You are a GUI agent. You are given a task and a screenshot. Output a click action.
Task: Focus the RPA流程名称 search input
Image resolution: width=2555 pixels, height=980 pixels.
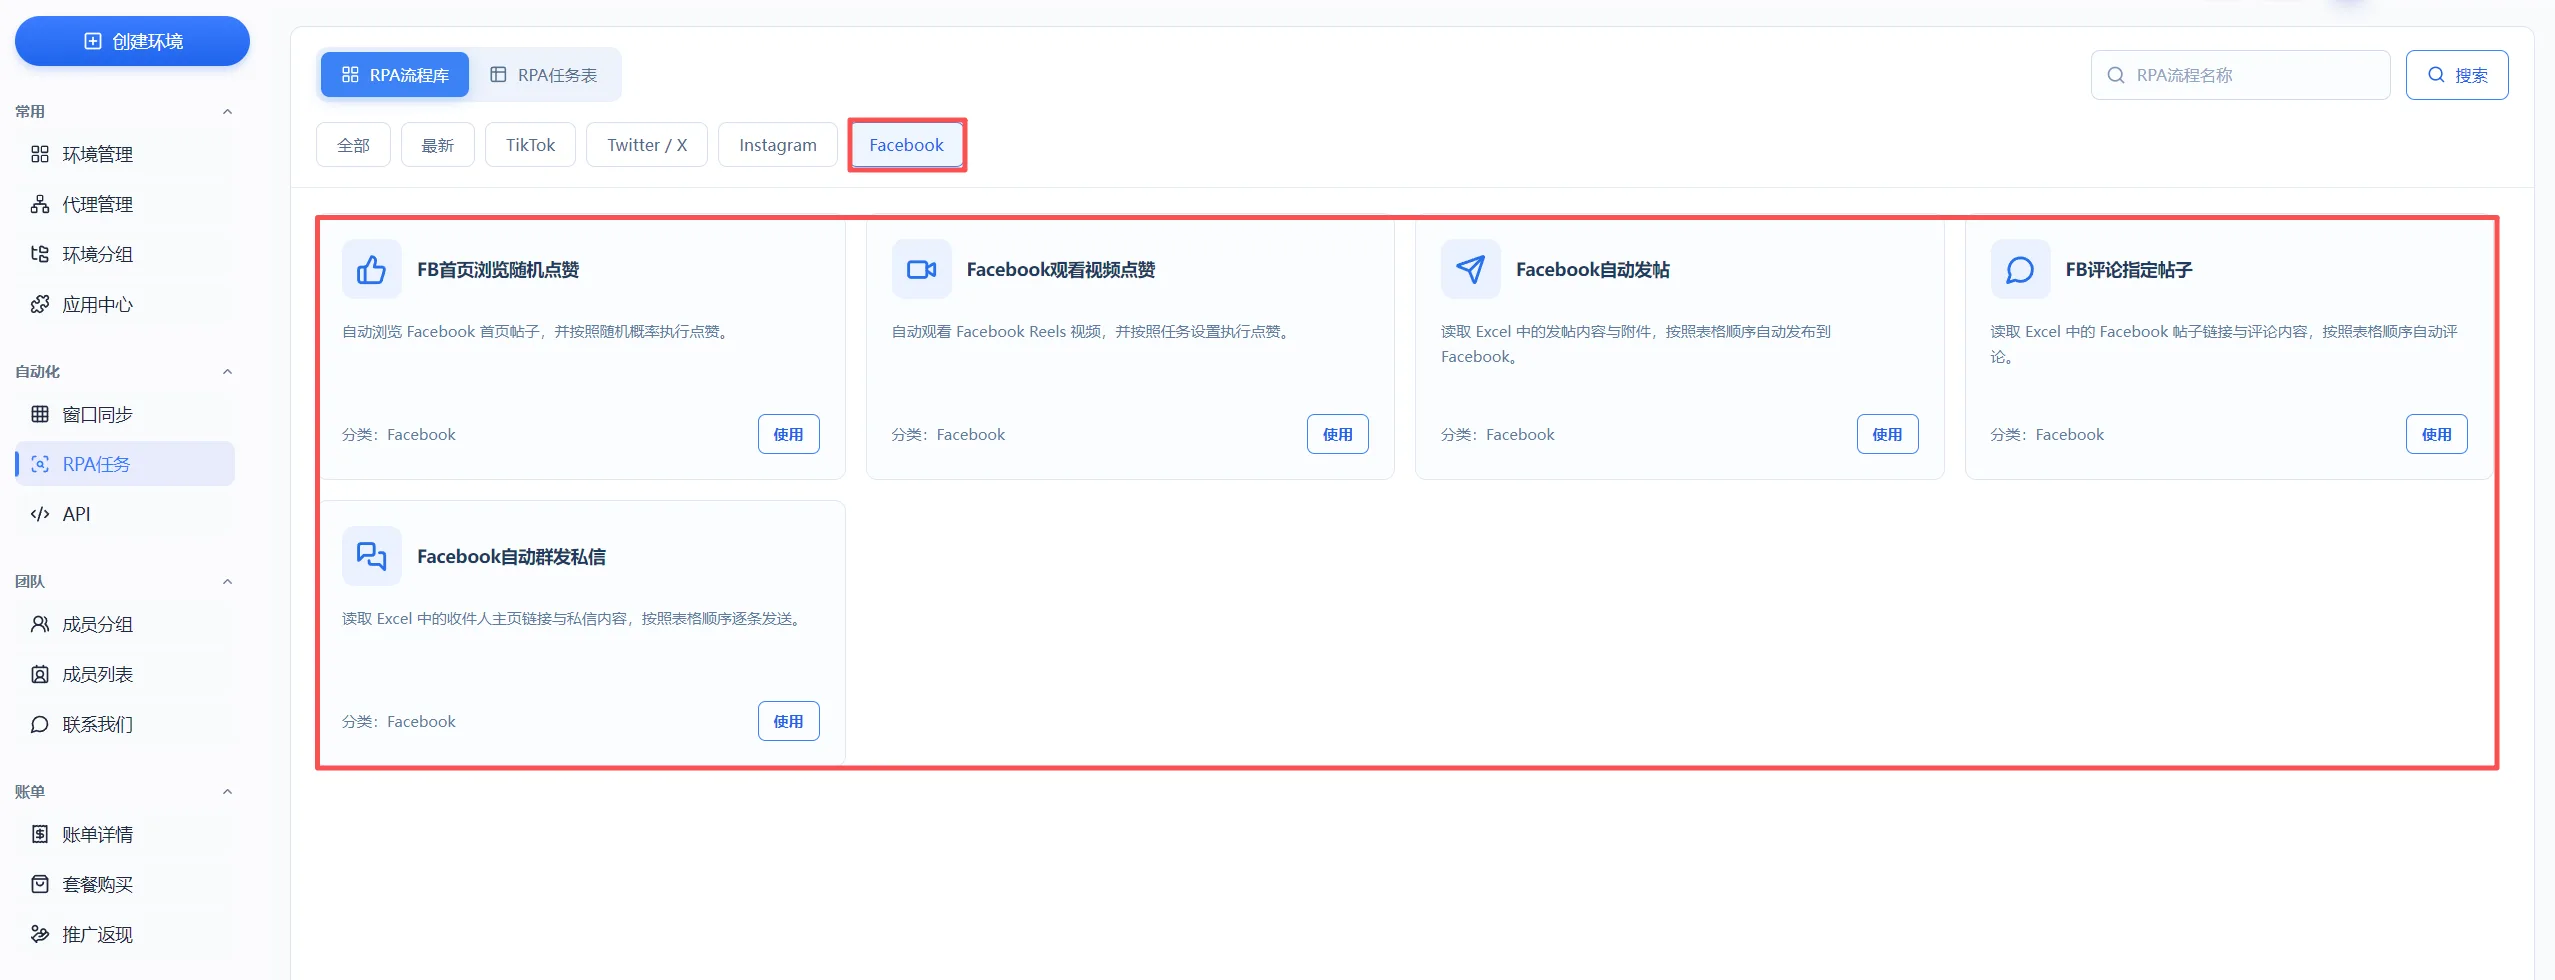2240,75
